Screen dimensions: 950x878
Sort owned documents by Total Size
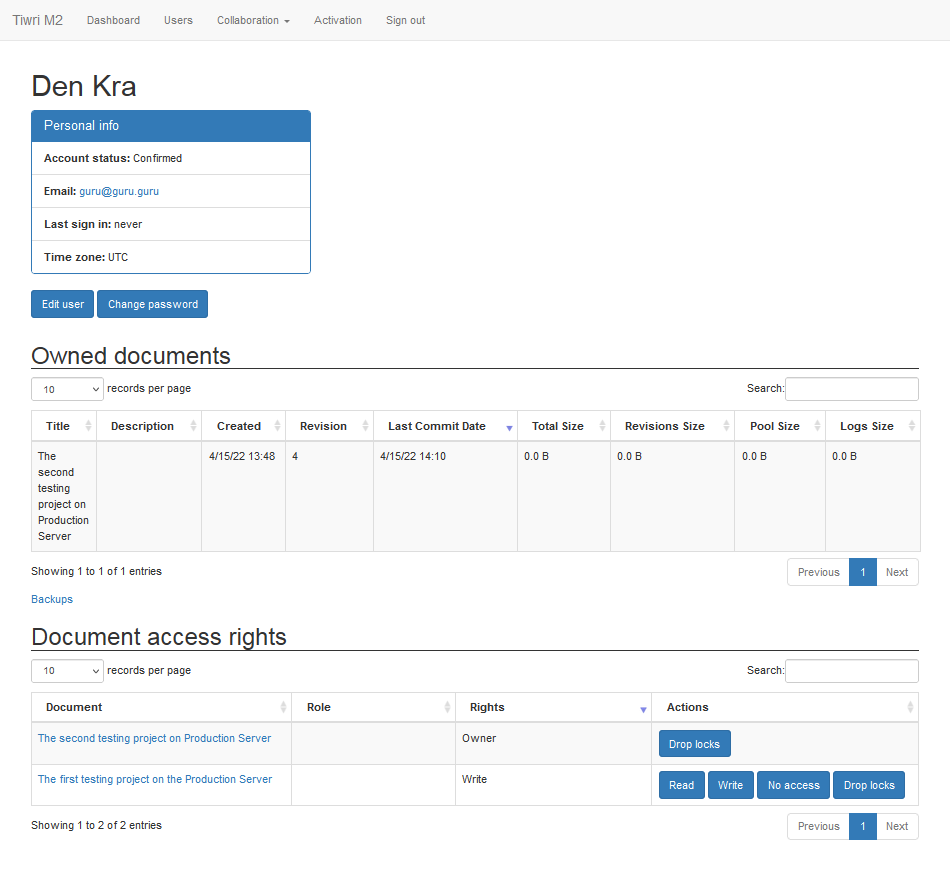coord(563,426)
